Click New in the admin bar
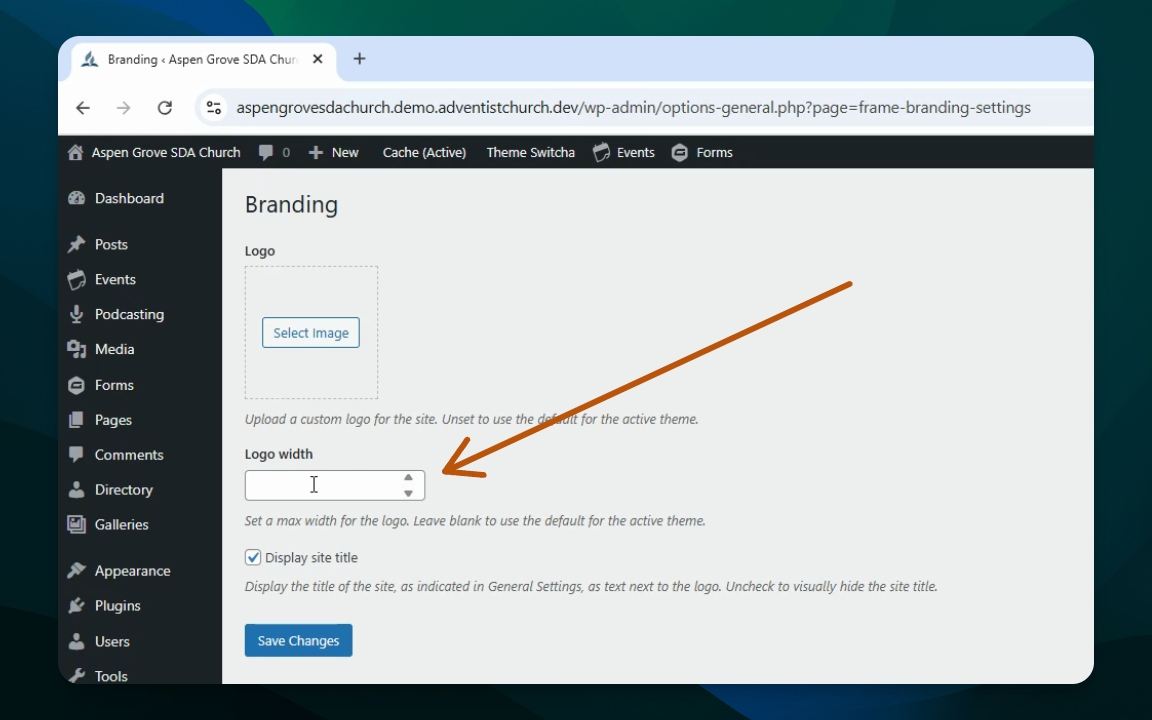The height and width of the screenshot is (720, 1152). coord(345,152)
